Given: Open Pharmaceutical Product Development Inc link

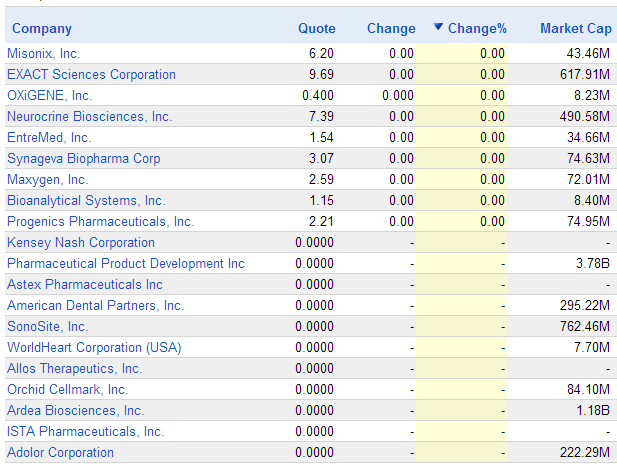Looking at the screenshot, I should (126, 263).
